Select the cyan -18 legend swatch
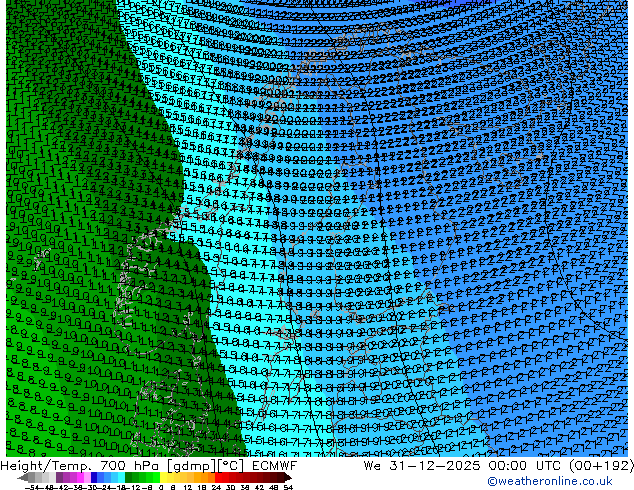 pos(122,477)
